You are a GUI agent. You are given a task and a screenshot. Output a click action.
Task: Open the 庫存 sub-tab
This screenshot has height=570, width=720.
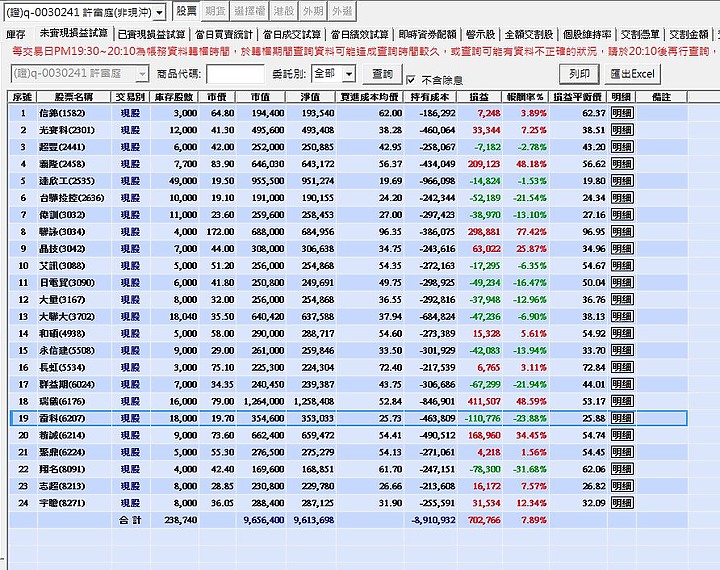coord(16,34)
